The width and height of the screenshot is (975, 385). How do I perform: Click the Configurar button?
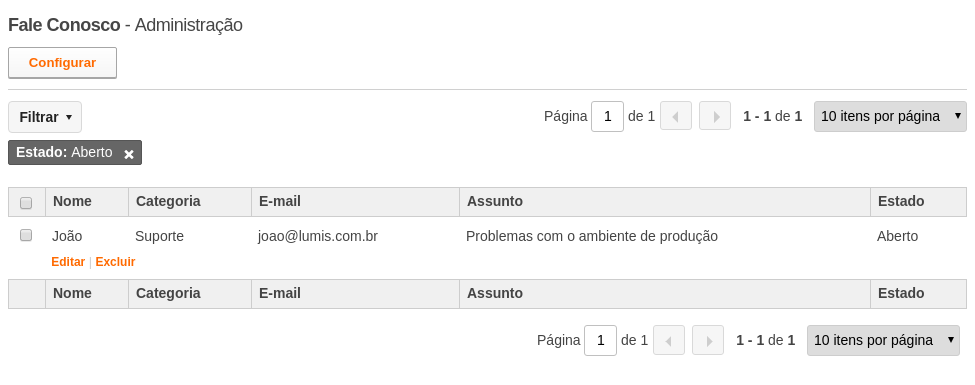[62, 63]
